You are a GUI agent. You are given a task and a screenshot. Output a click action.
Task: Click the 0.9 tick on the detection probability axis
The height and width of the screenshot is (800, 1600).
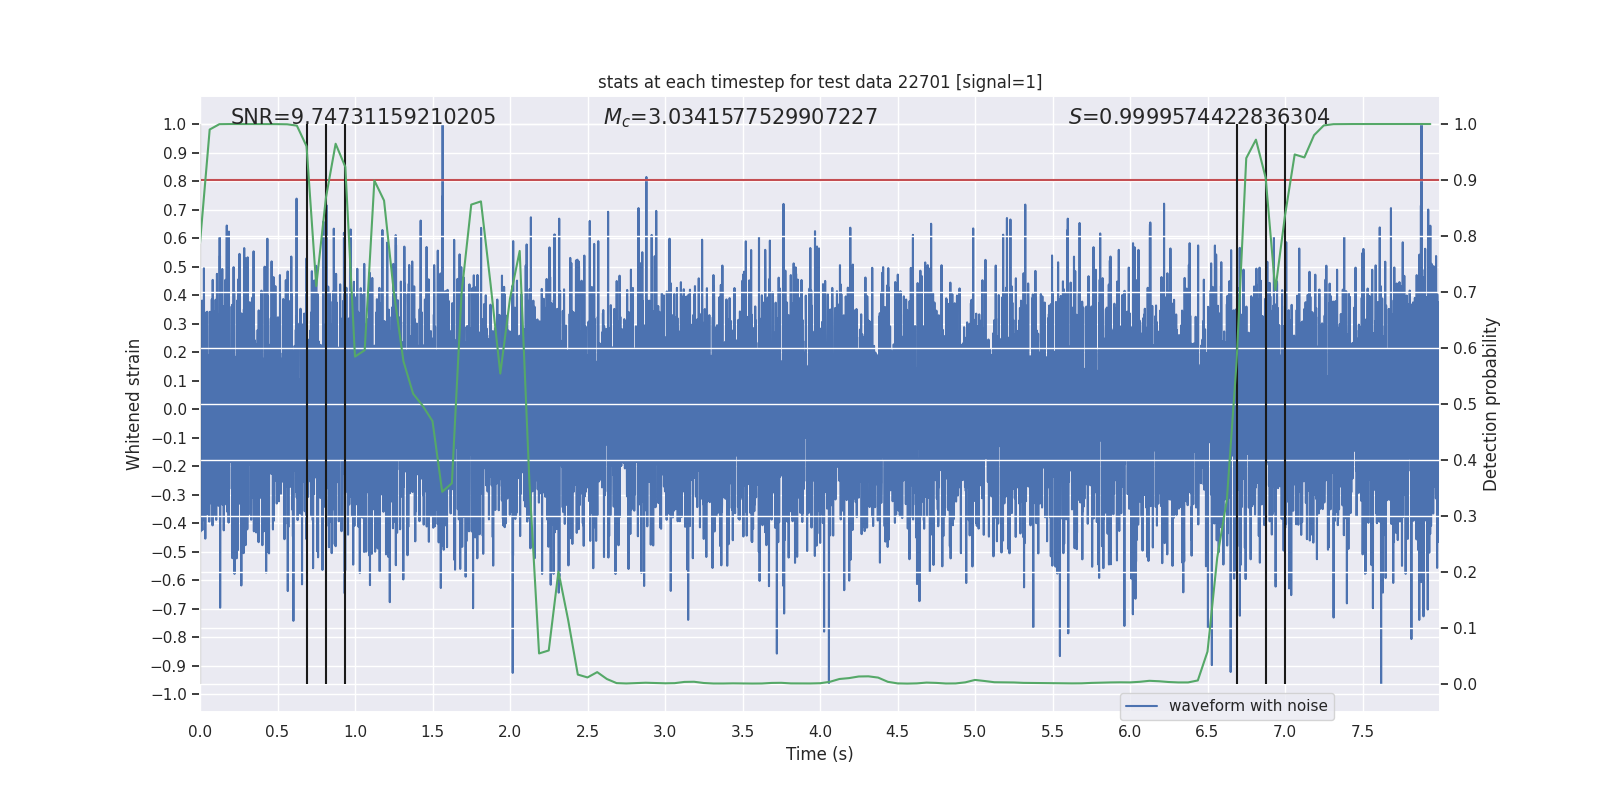pos(1465,180)
